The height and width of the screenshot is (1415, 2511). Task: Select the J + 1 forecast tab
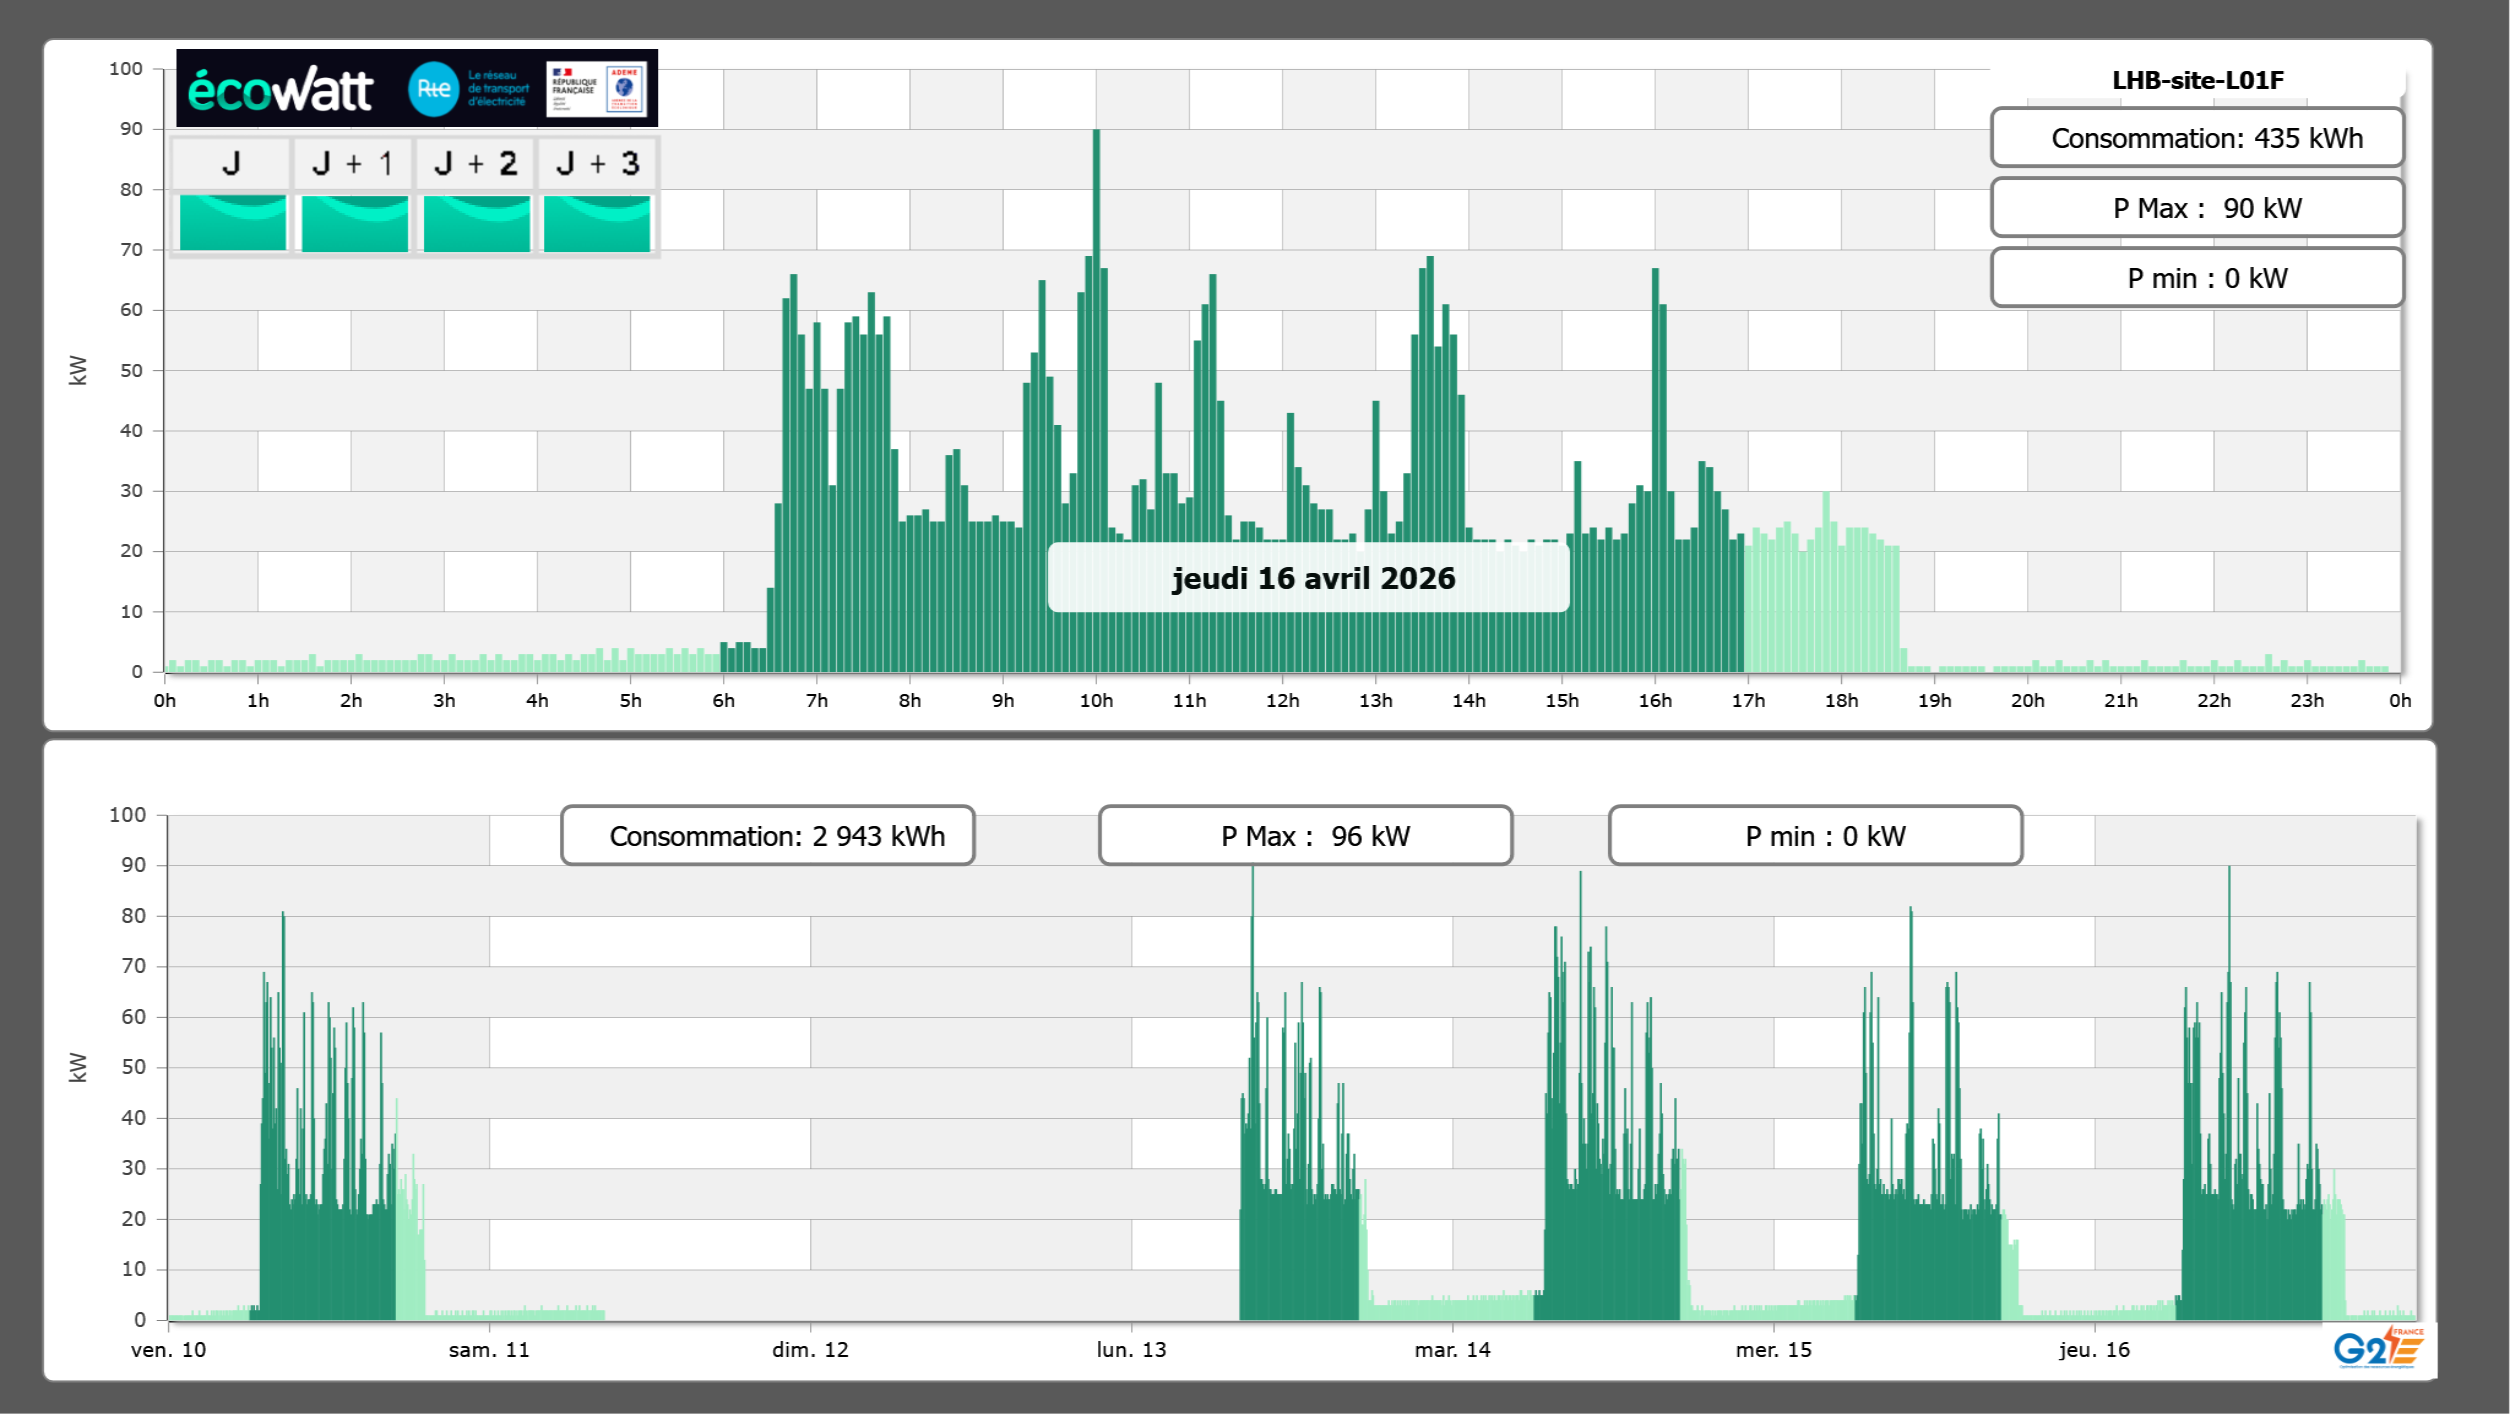tap(354, 164)
